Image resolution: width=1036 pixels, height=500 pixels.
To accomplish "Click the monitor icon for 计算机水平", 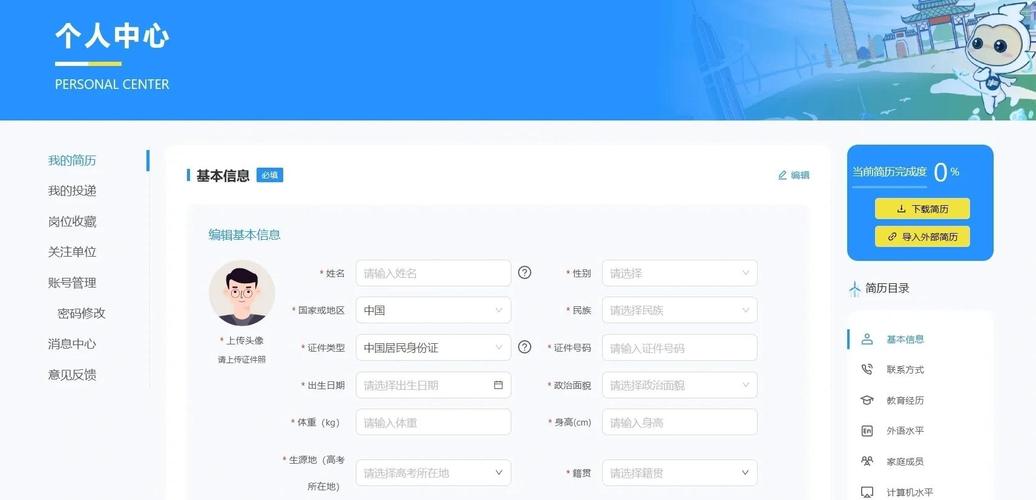I will [867, 492].
